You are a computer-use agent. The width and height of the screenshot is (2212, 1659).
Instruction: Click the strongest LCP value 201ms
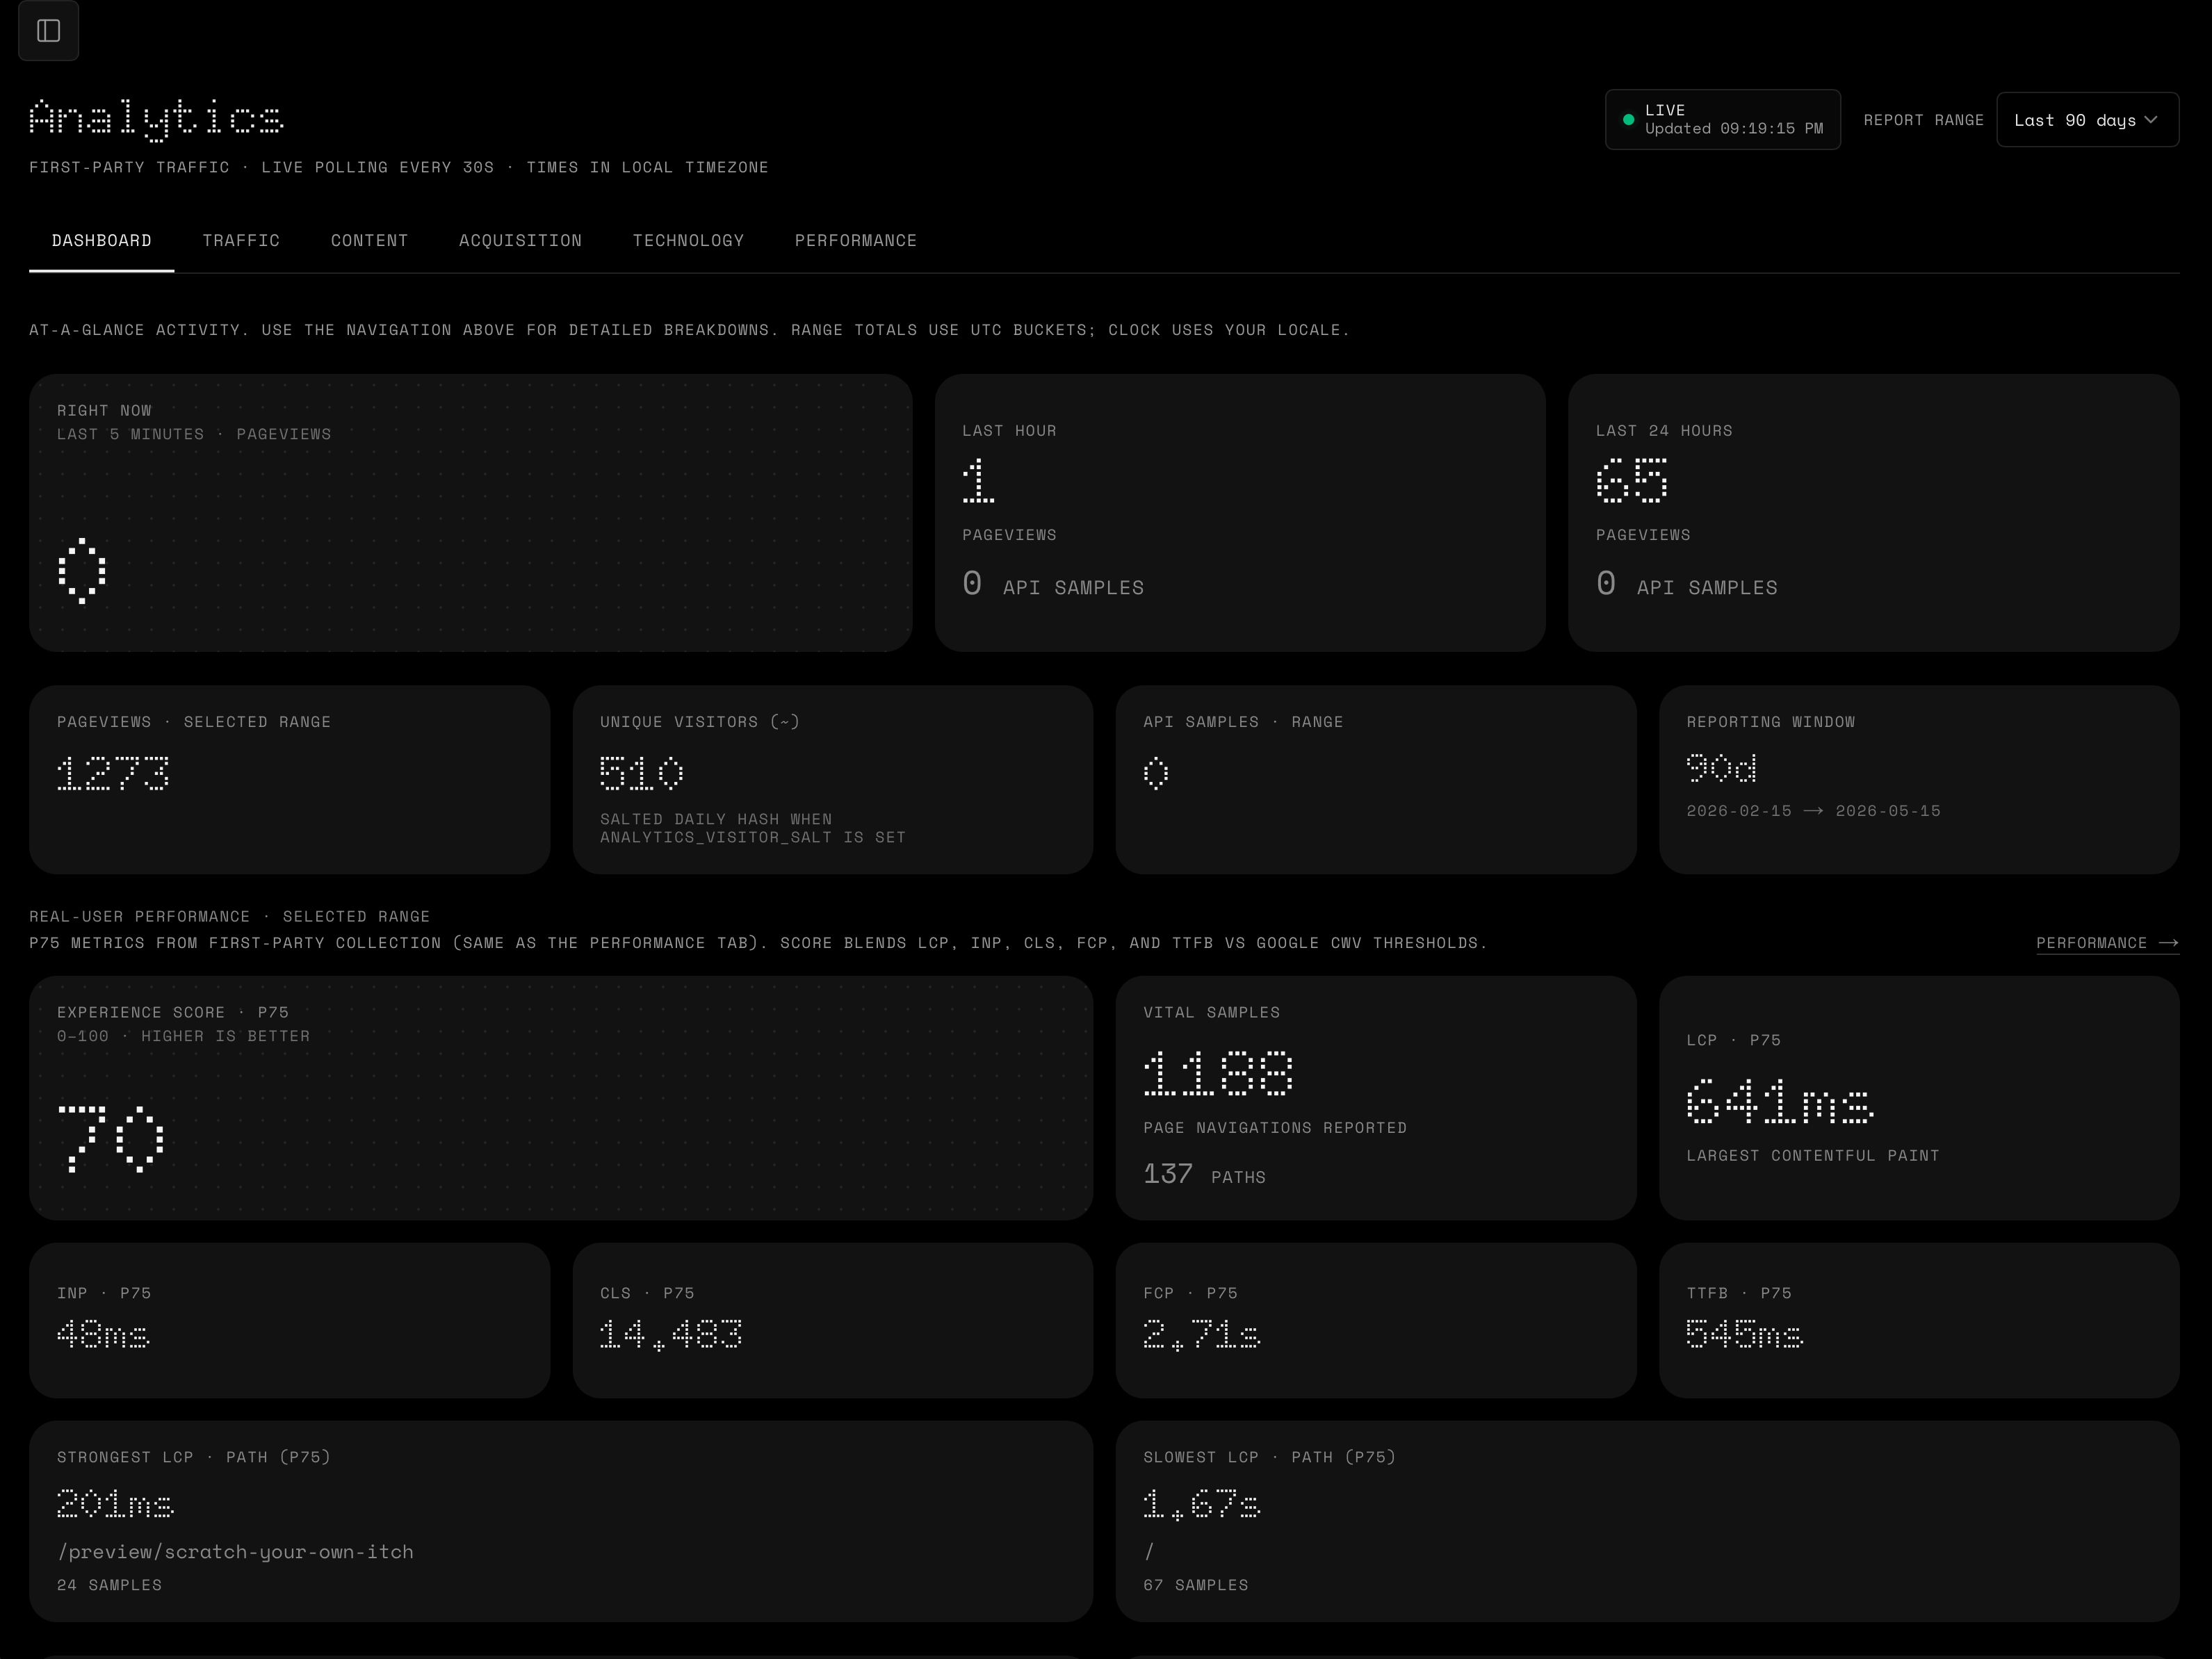tap(115, 1503)
